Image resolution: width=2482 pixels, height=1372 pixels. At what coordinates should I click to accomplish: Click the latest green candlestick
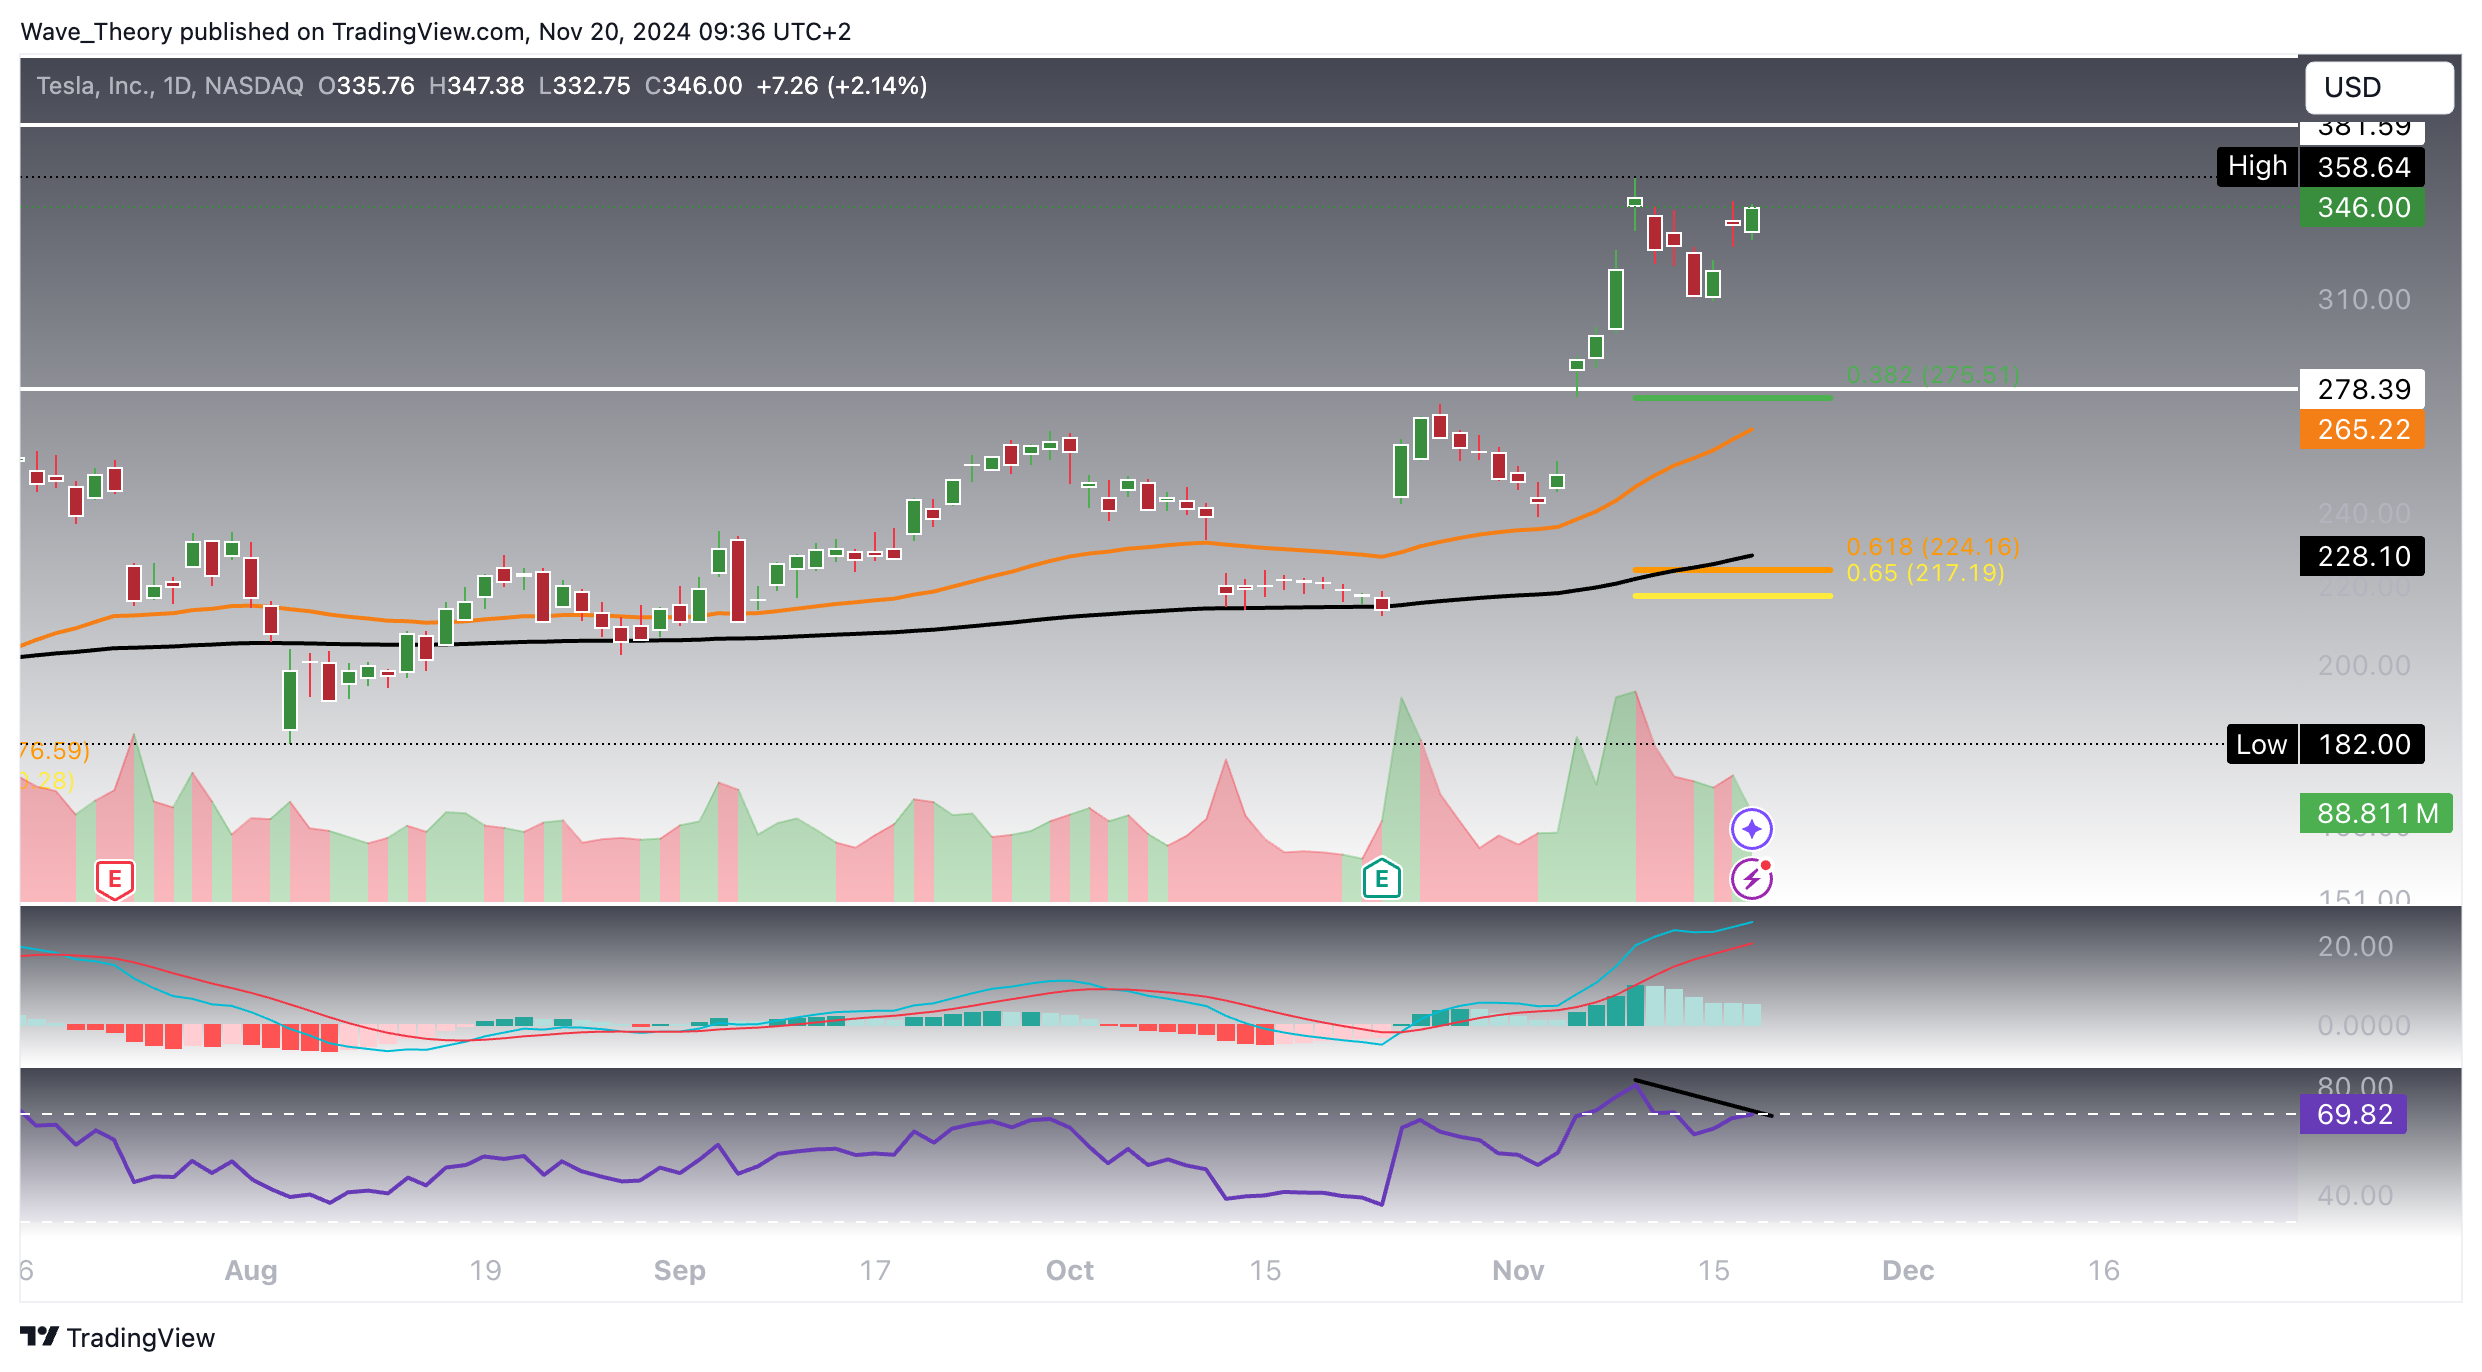pos(1752,220)
